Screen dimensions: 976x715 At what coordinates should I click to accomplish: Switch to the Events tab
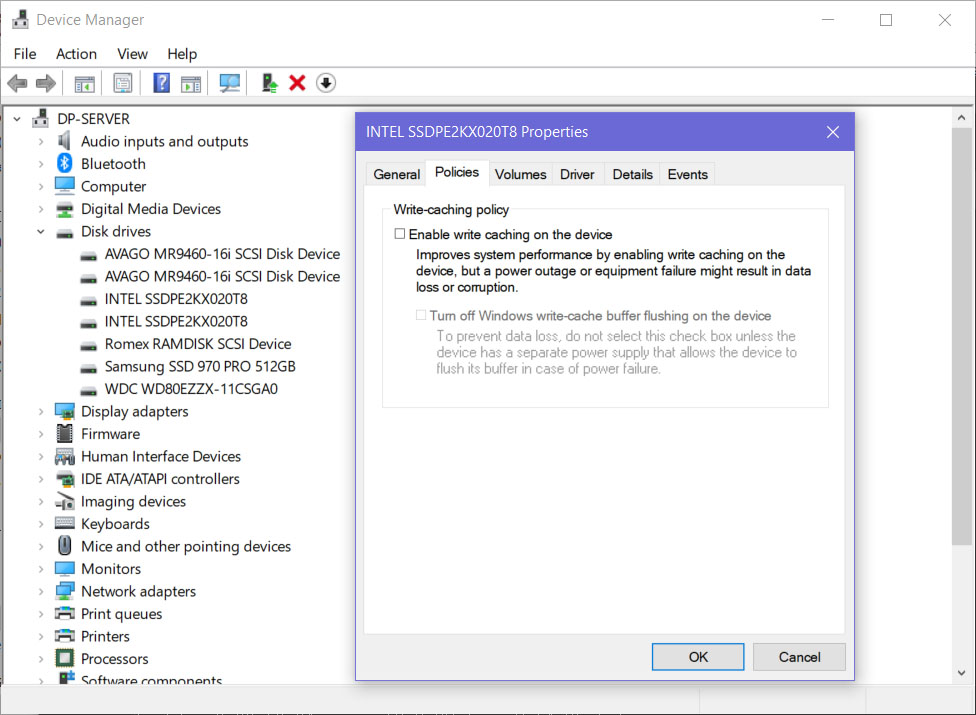click(x=687, y=174)
